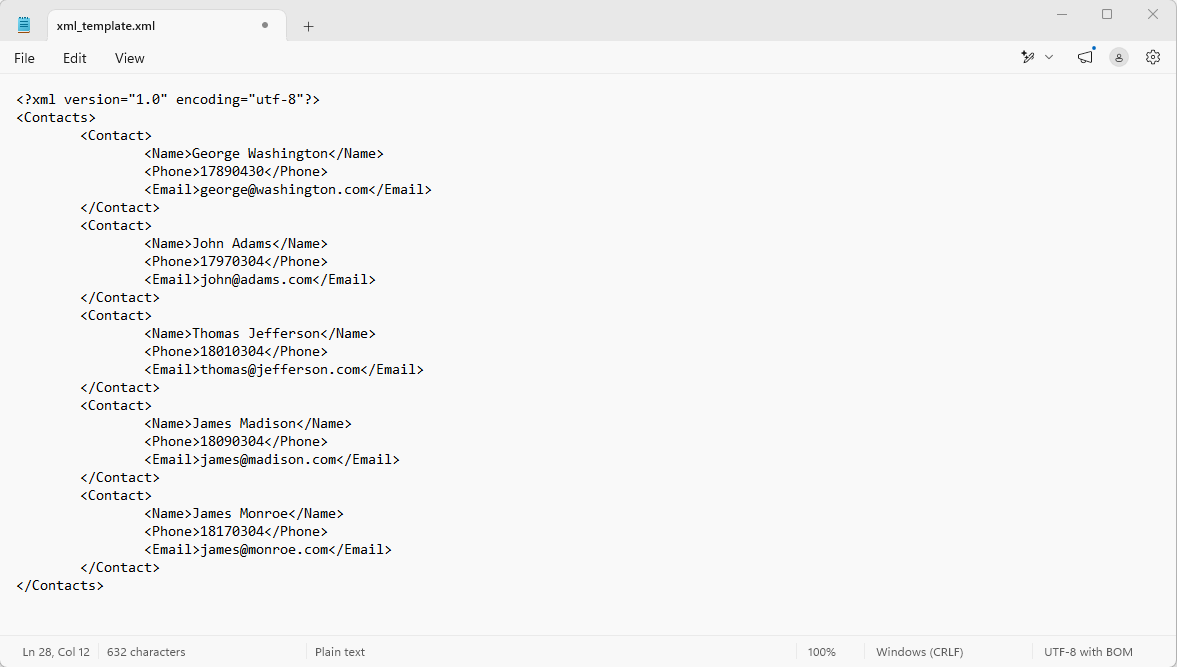This screenshot has width=1177, height=667.
Task: Click the thomas@jefferson.com email line
Action: click(284, 369)
